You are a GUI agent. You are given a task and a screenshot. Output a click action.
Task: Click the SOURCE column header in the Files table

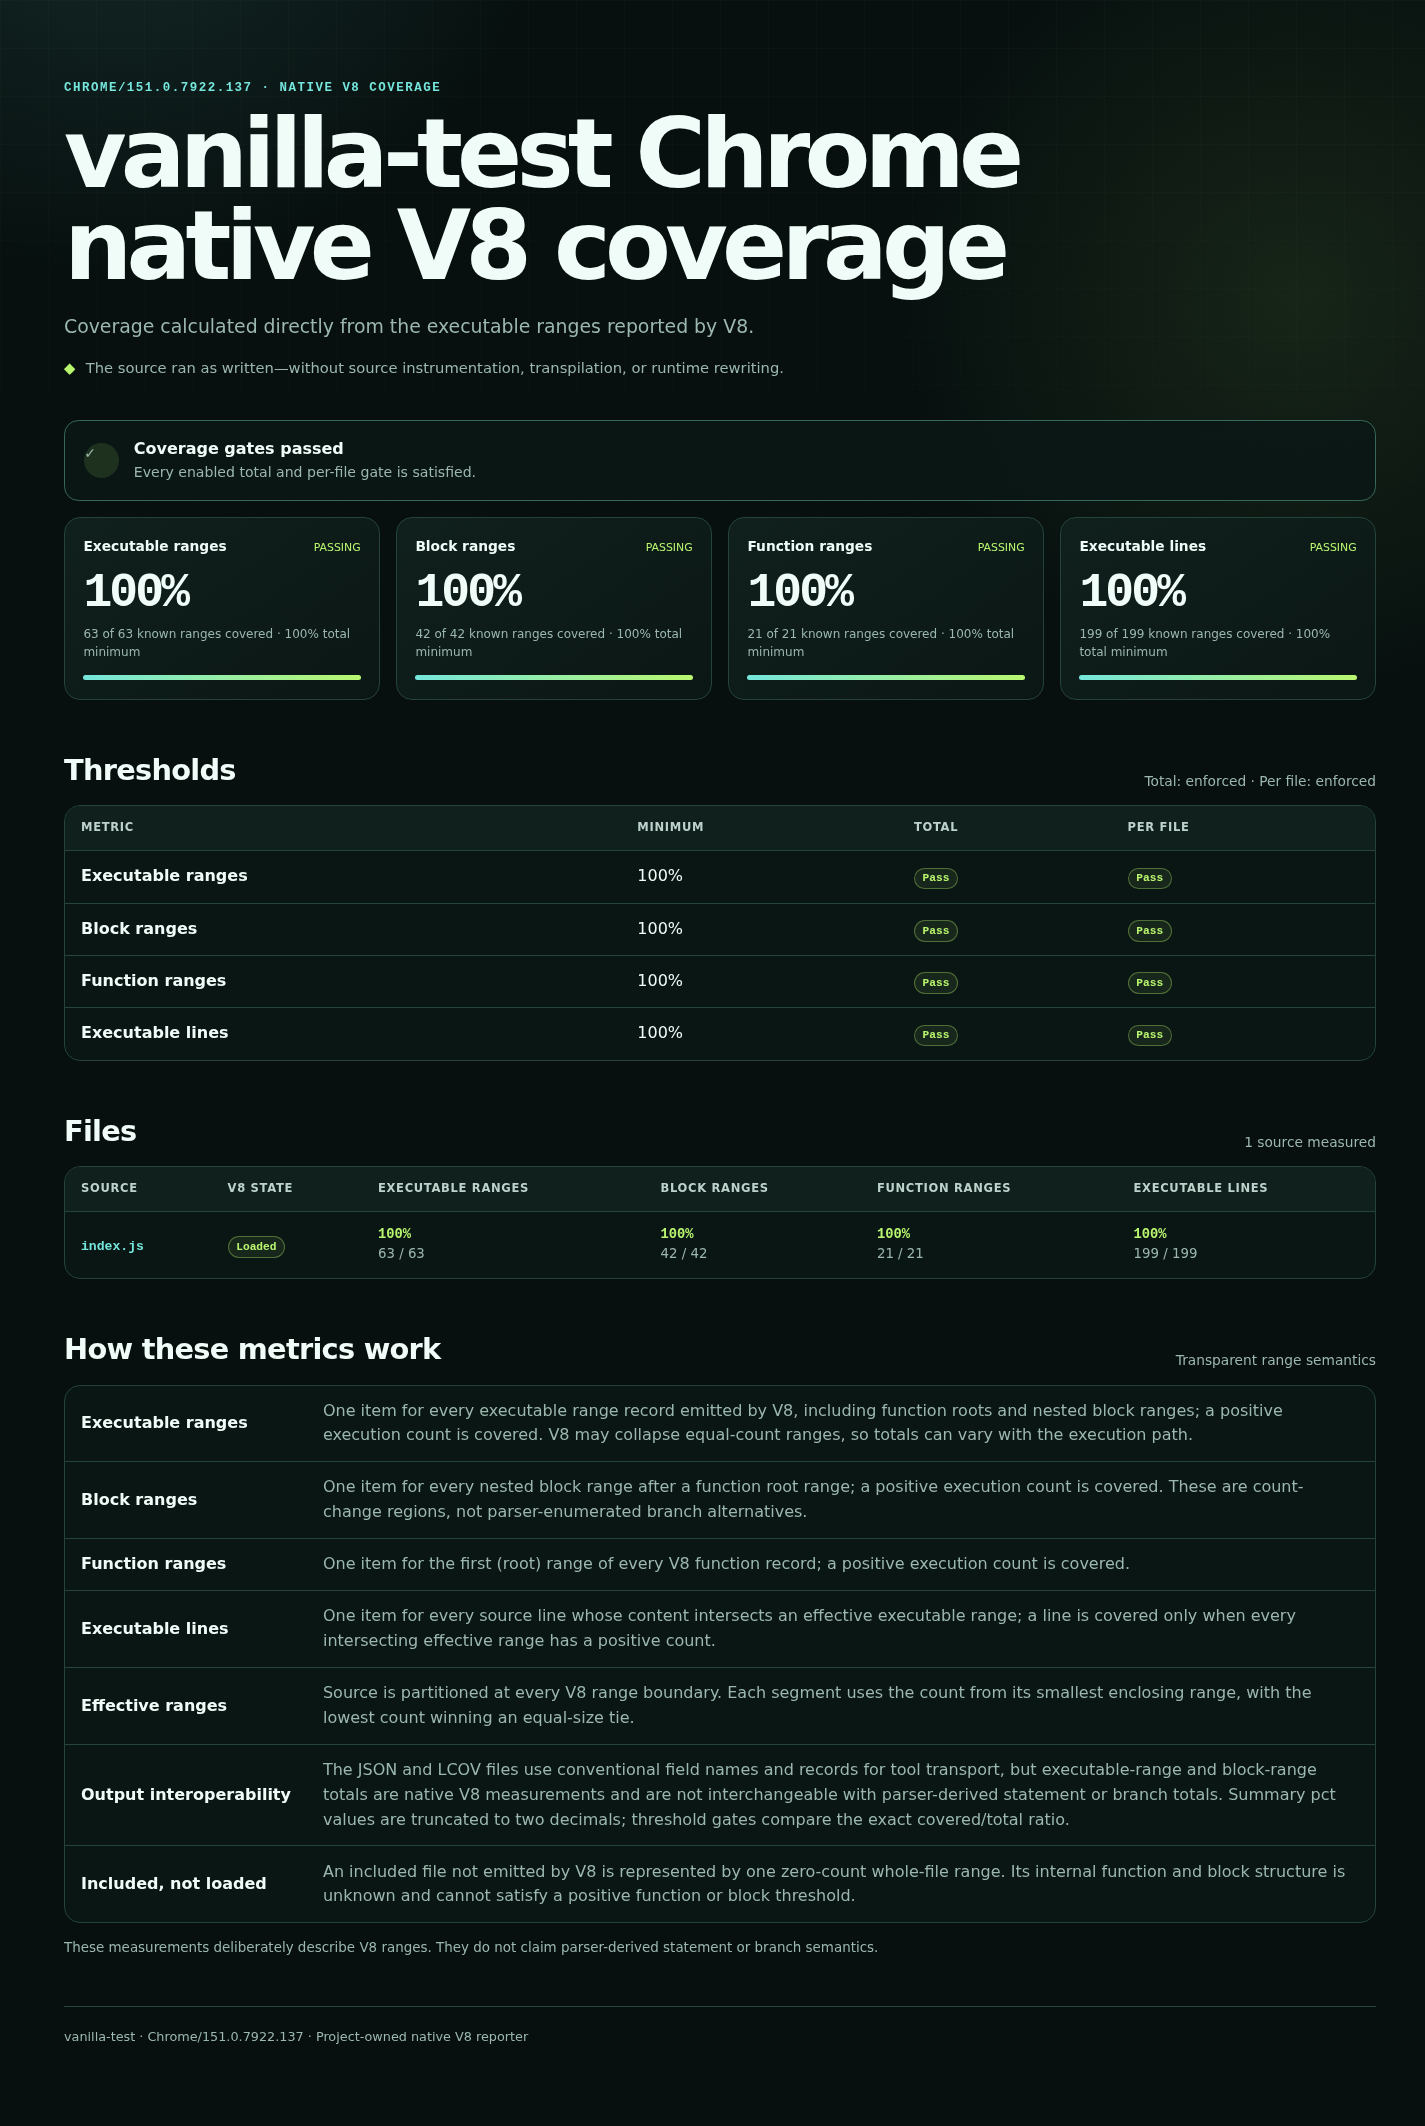pyautogui.click(x=109, y=1188)
